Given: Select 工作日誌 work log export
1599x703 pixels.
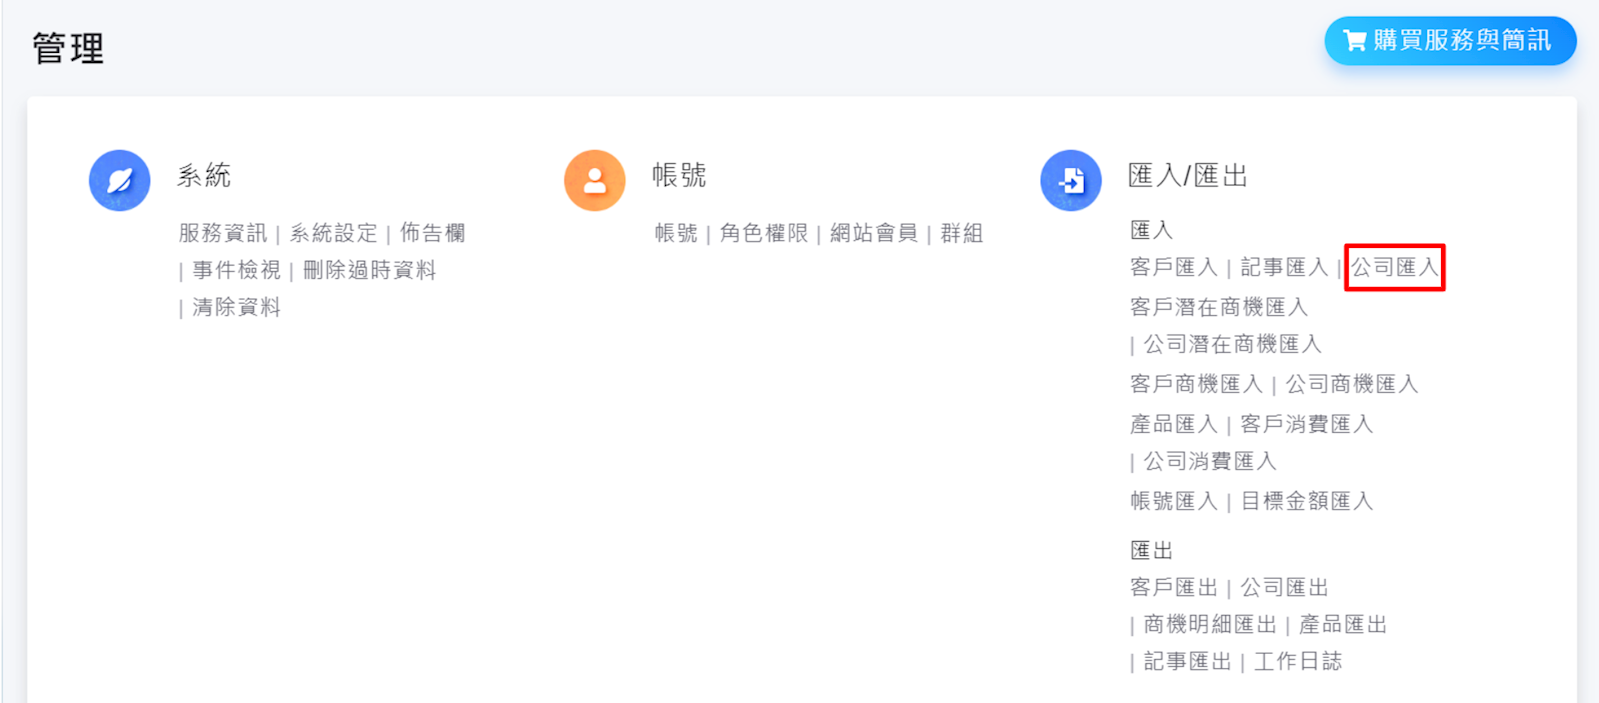Looking at the screenshot, I should pyautogui.click(x=1298, y=661).
